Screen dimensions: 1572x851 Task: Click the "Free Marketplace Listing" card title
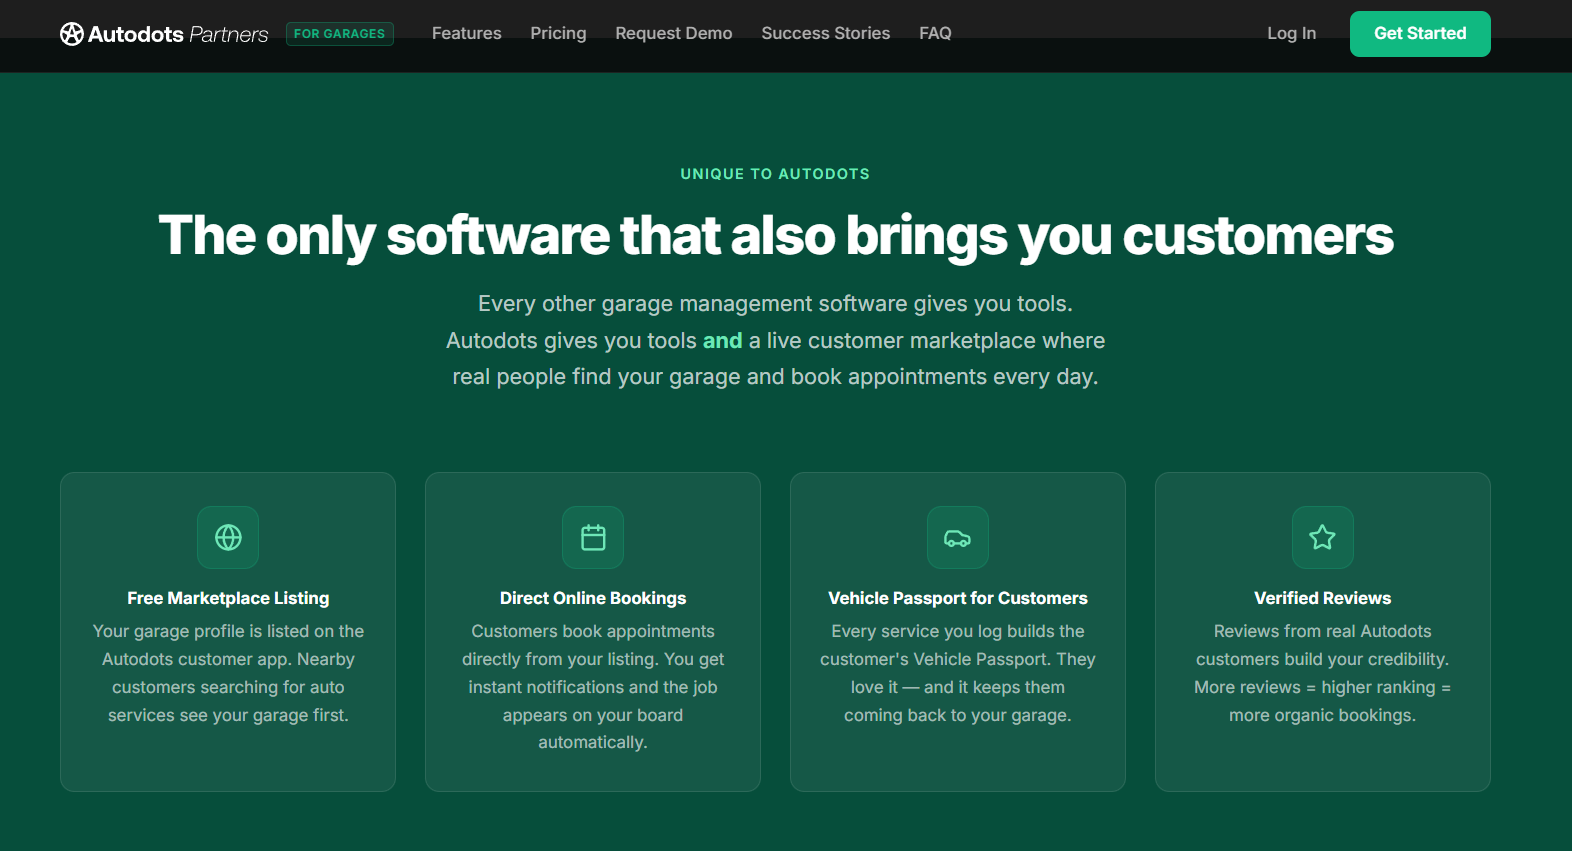pyautogui.click(x=228, y=598)
